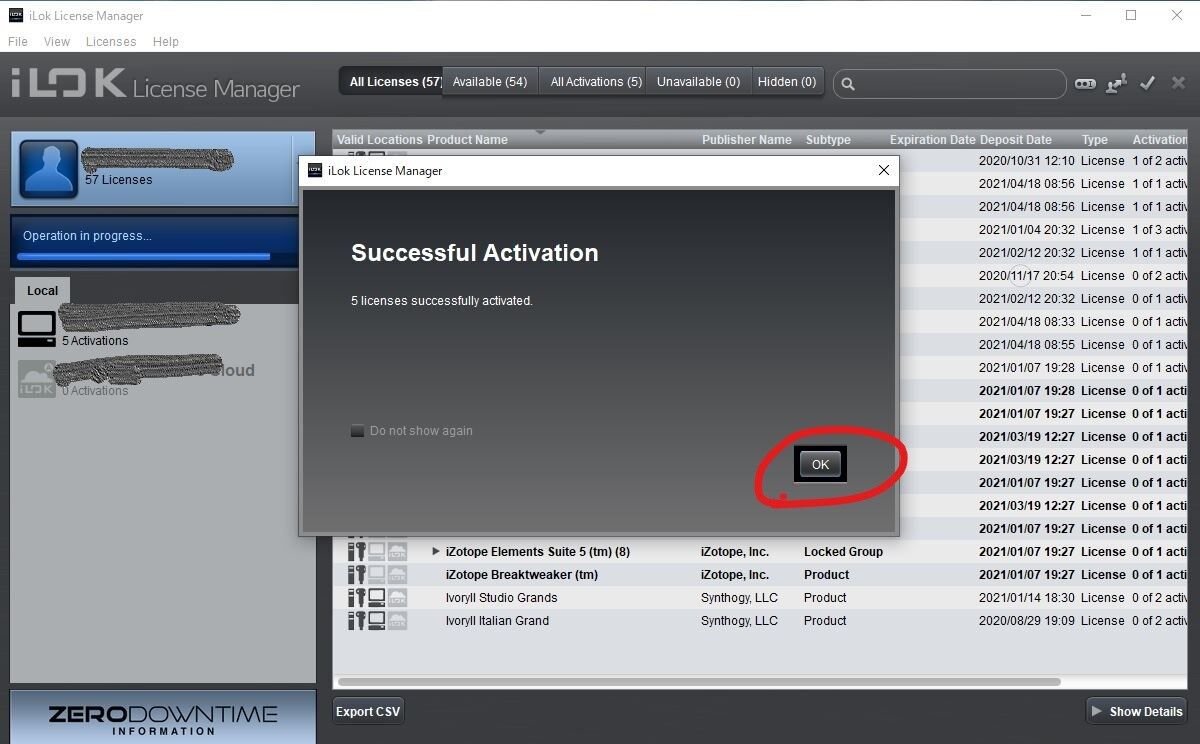Sort by the Publisher Name column header

(746, 140)
